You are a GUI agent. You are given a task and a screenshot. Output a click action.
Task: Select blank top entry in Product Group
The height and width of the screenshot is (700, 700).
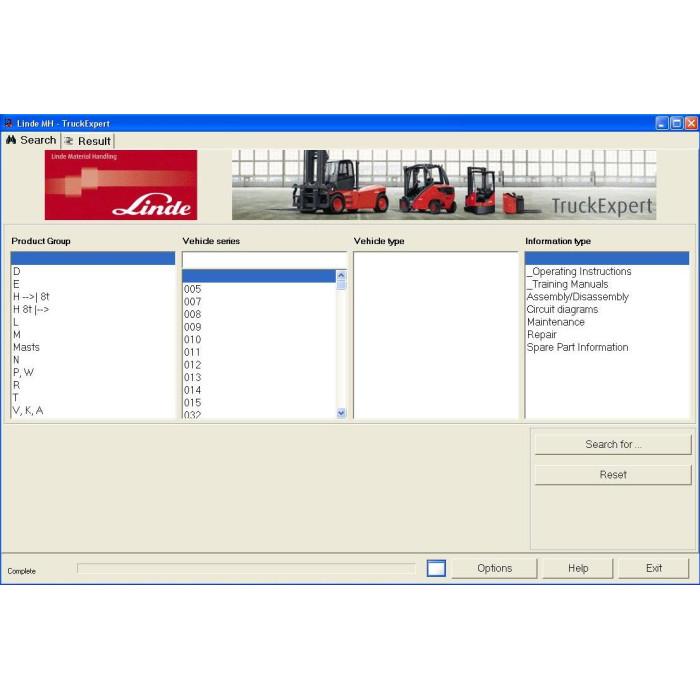pos(93,258)
